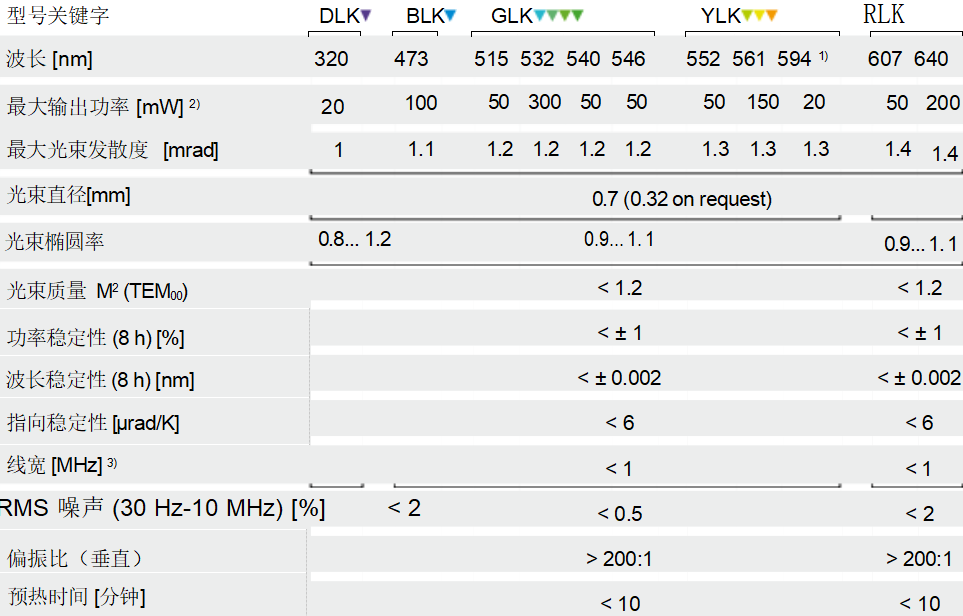Click the cyan triangle right after GLK
This screenshot has width=963, height=616.
pos(541,15)
